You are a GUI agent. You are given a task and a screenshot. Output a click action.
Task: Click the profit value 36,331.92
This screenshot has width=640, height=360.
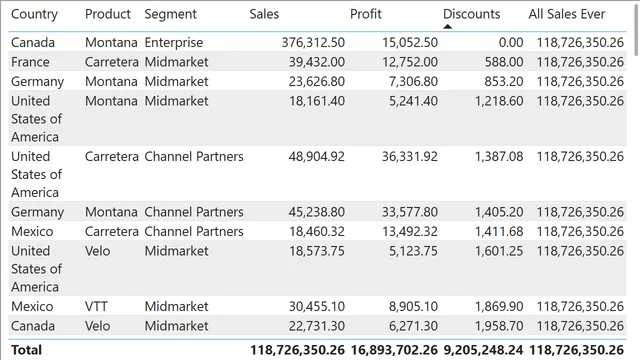click(410, 157)
